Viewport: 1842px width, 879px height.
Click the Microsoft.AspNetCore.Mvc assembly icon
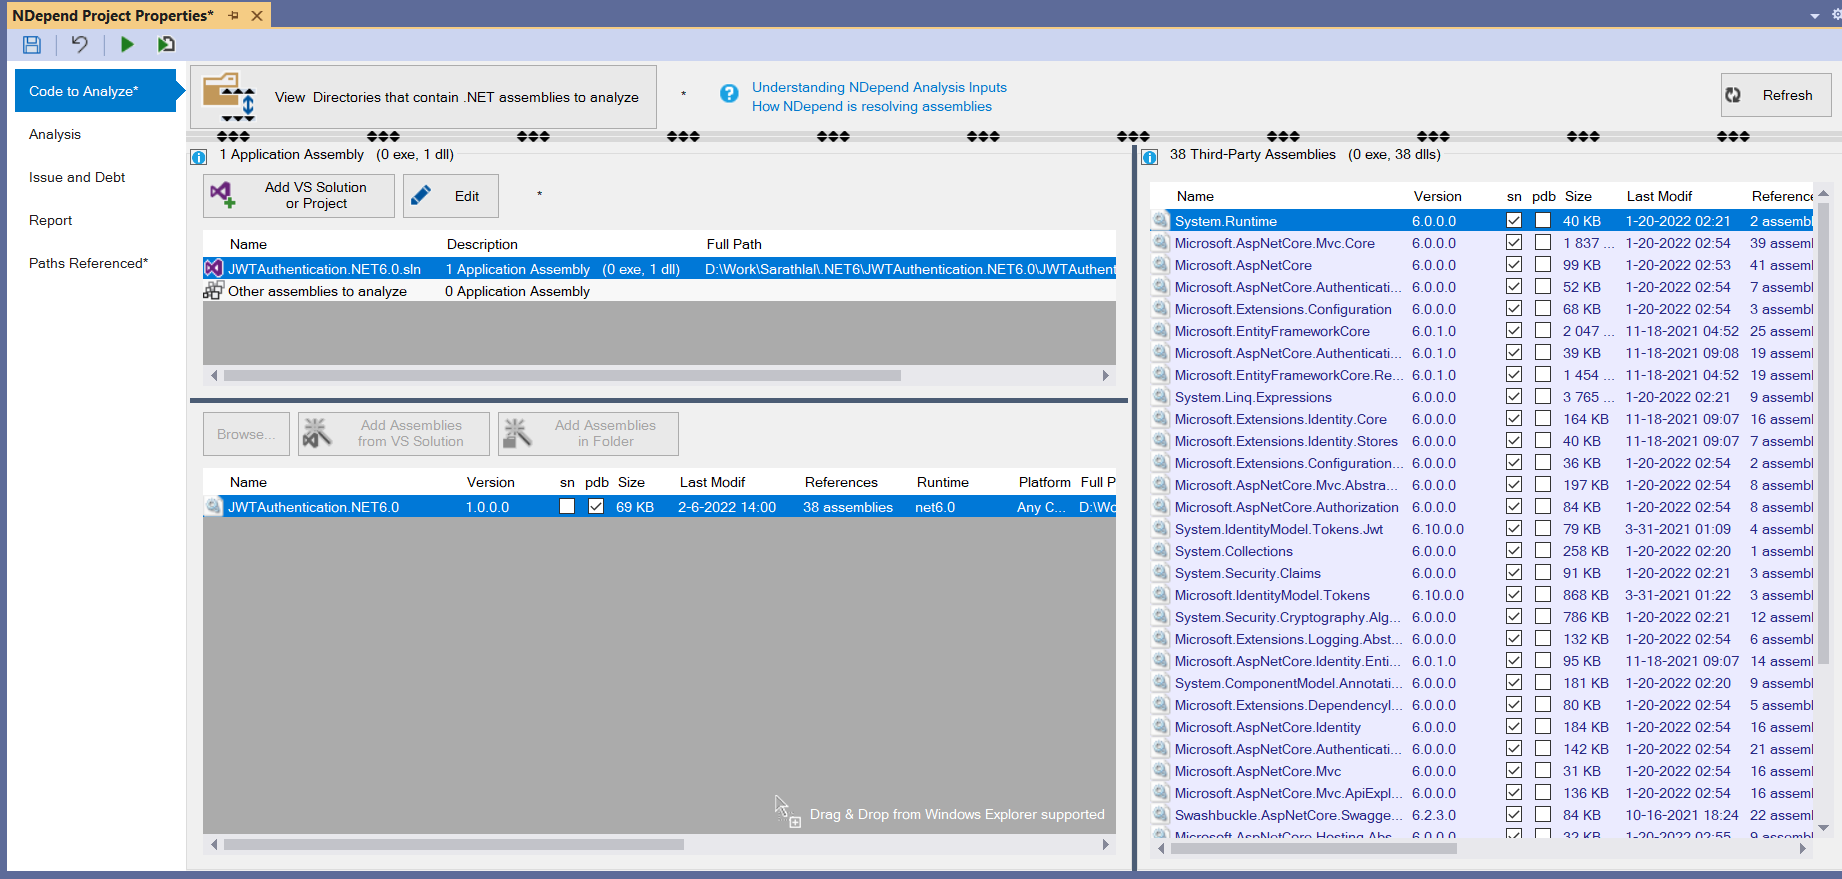pos(1160,770)
